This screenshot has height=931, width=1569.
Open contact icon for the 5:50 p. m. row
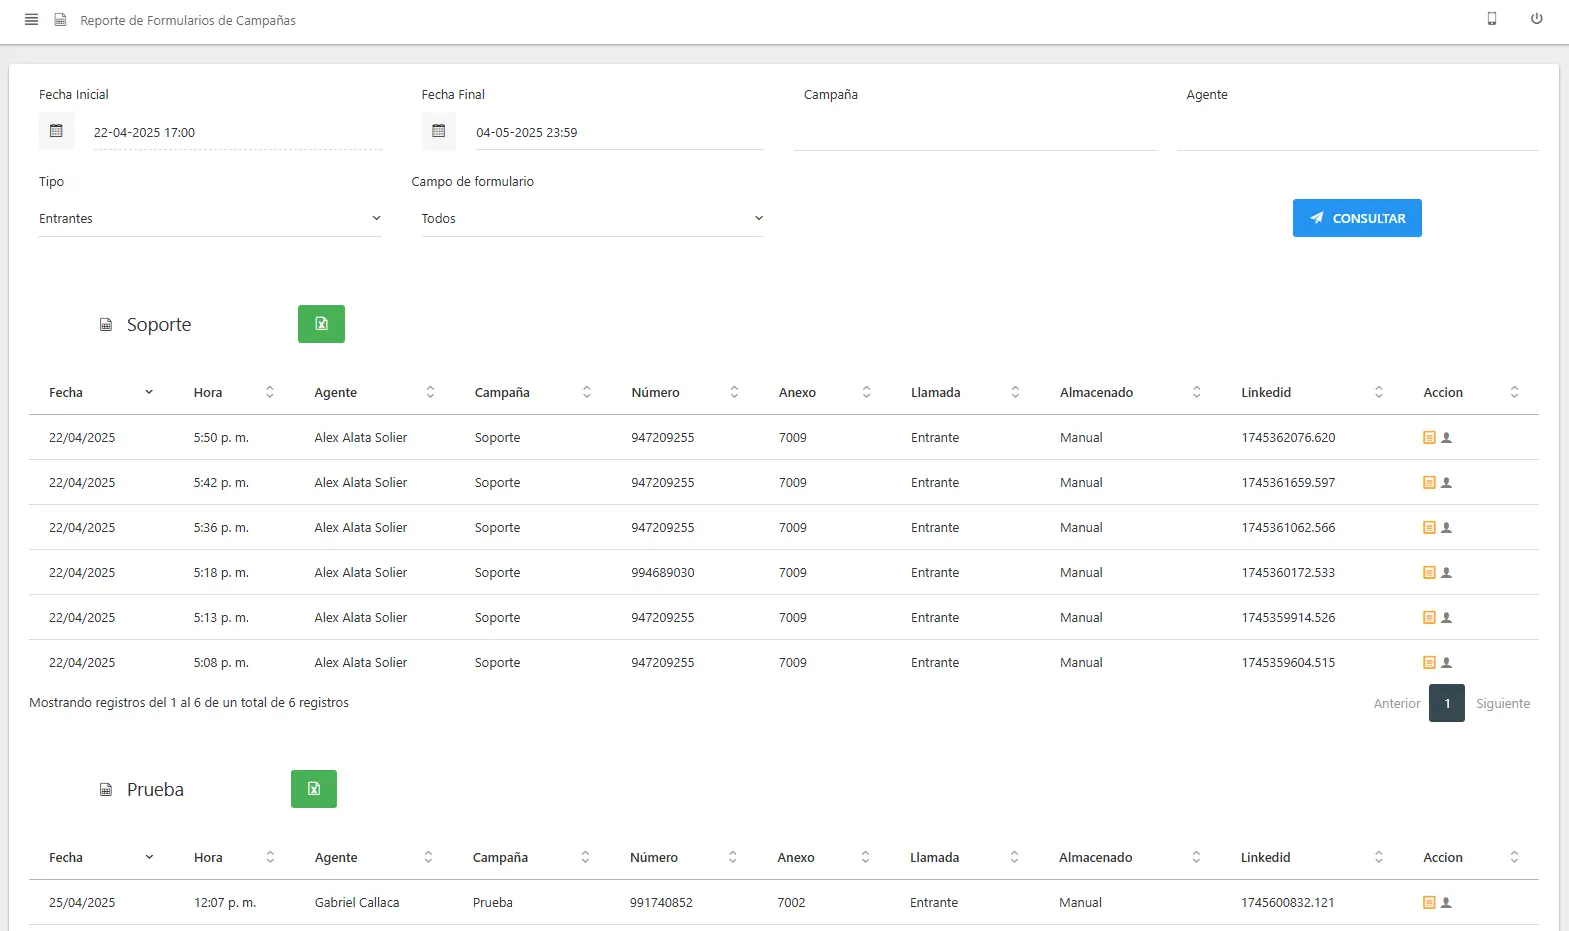pyautogui.click(x=1446, y=437)
